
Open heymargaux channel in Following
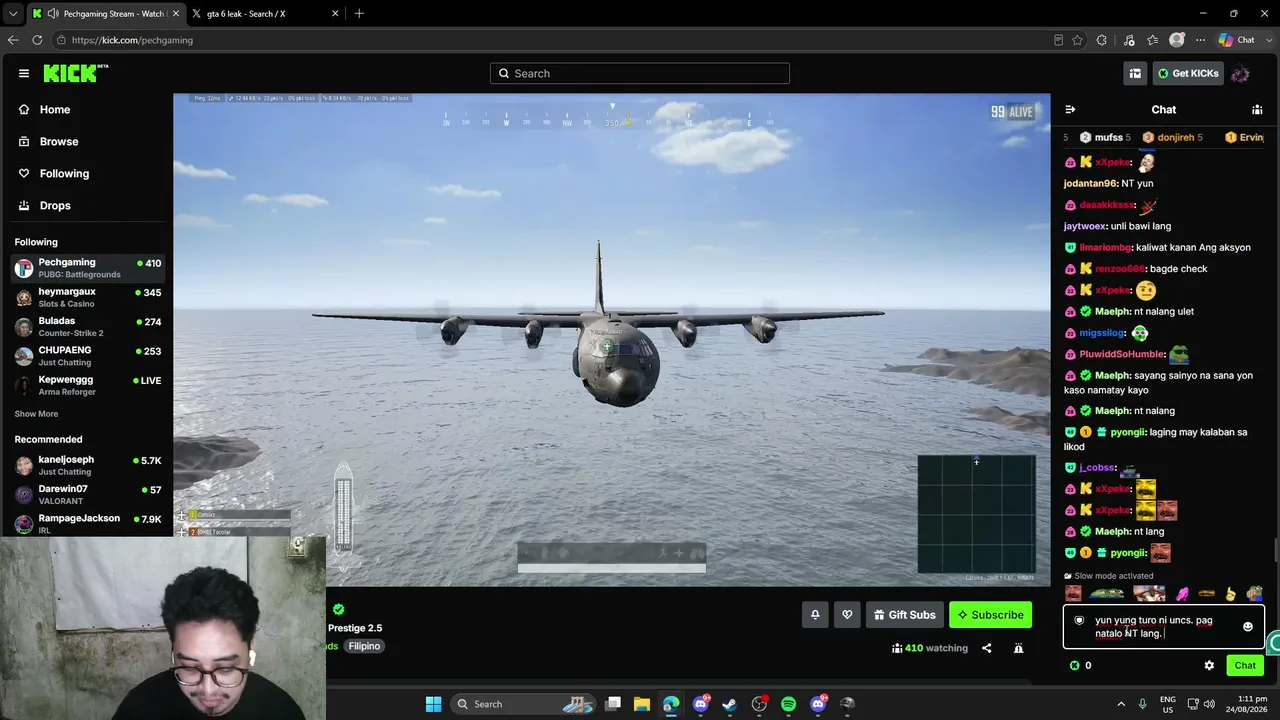pyautogui.click(x=88, y=298)
